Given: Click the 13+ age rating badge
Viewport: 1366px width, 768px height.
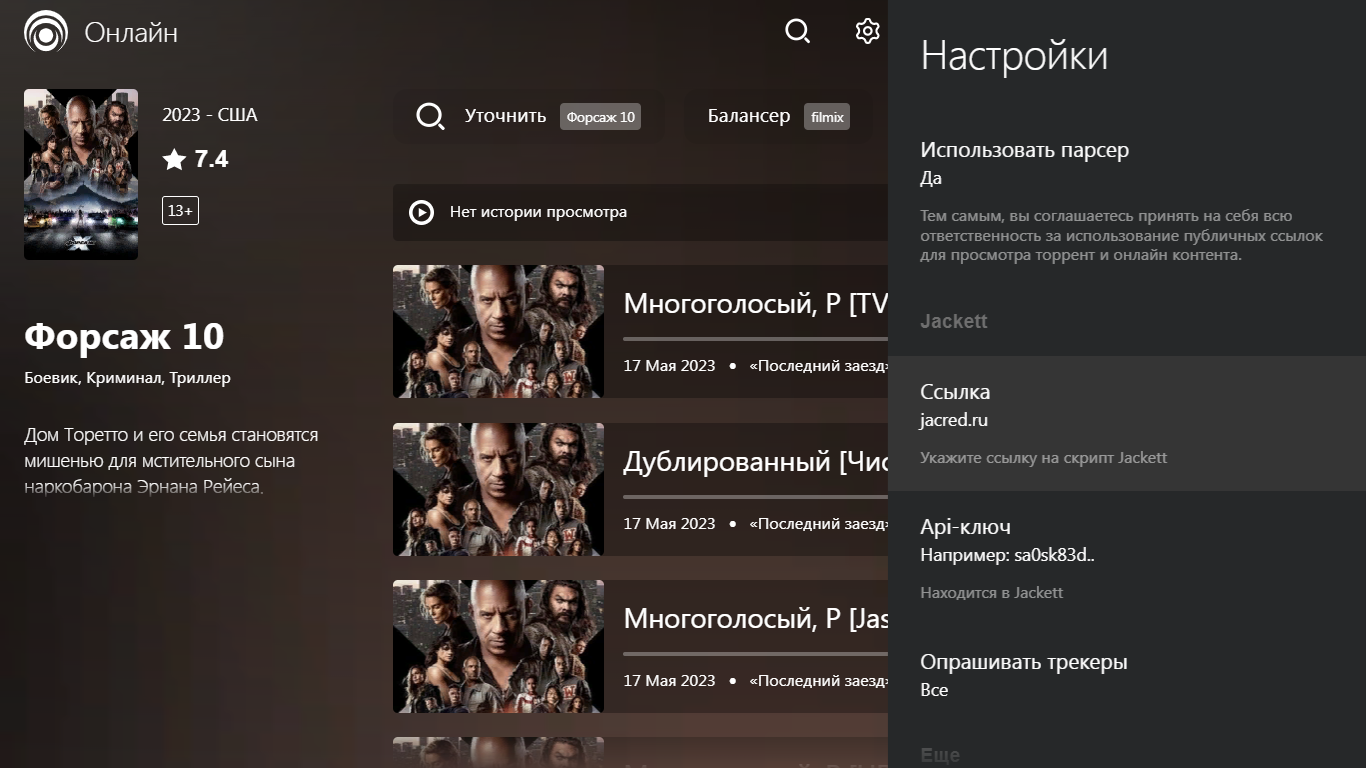Looking at the screenshot, I should point(181,211).
